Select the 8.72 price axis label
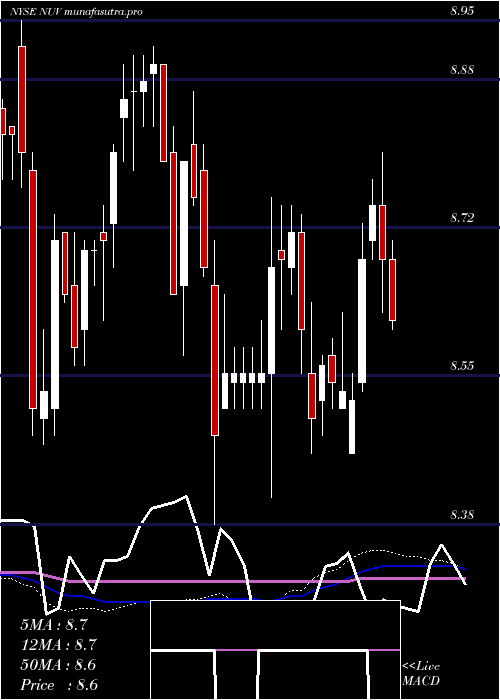This screenshot has width=500, height=700. 462,218
